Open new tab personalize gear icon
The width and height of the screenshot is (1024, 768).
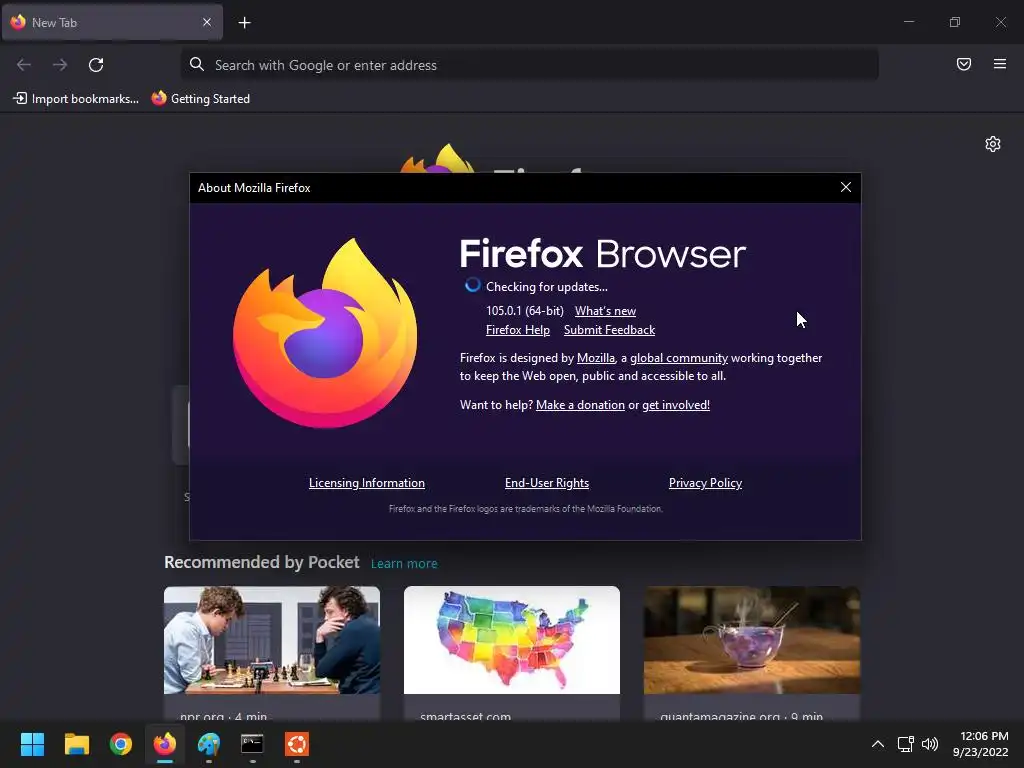(993, 144)
